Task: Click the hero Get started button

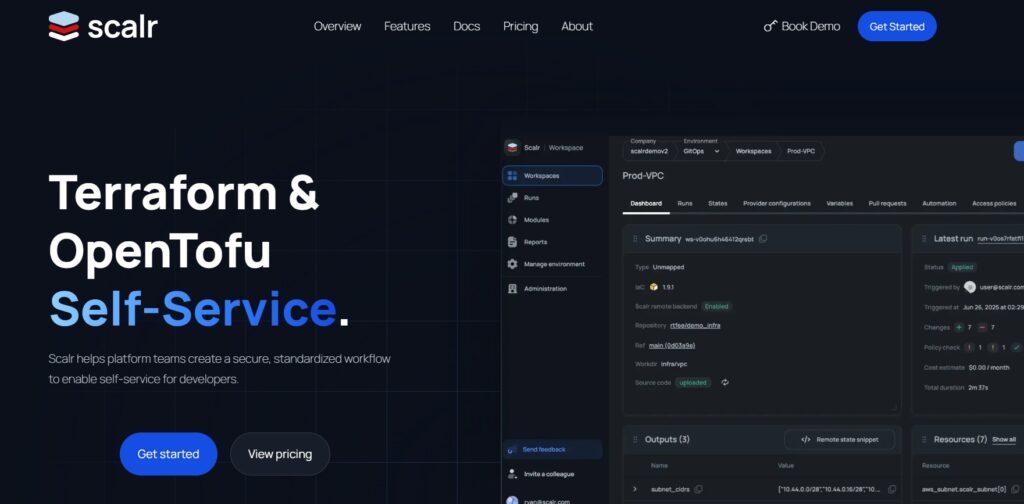Action: 168,454
